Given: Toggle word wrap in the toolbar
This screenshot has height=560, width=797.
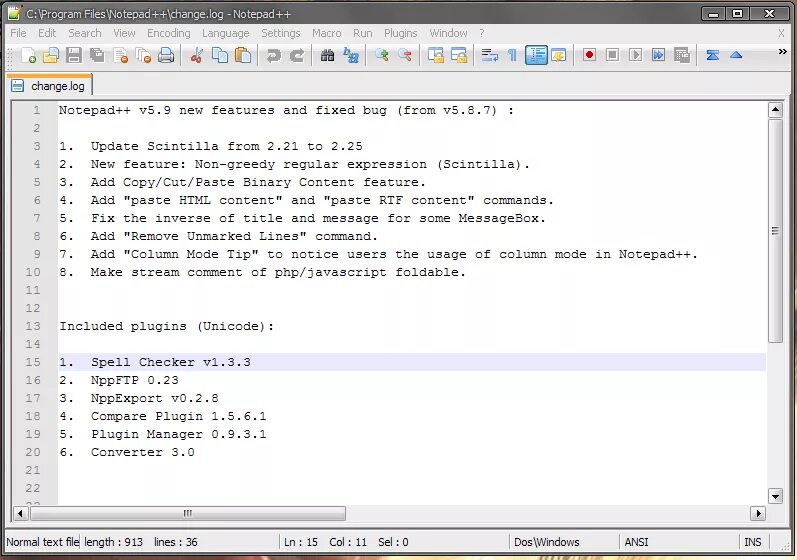Looking at the screenshot, I should pyautogui.click(x=489, y=55).
